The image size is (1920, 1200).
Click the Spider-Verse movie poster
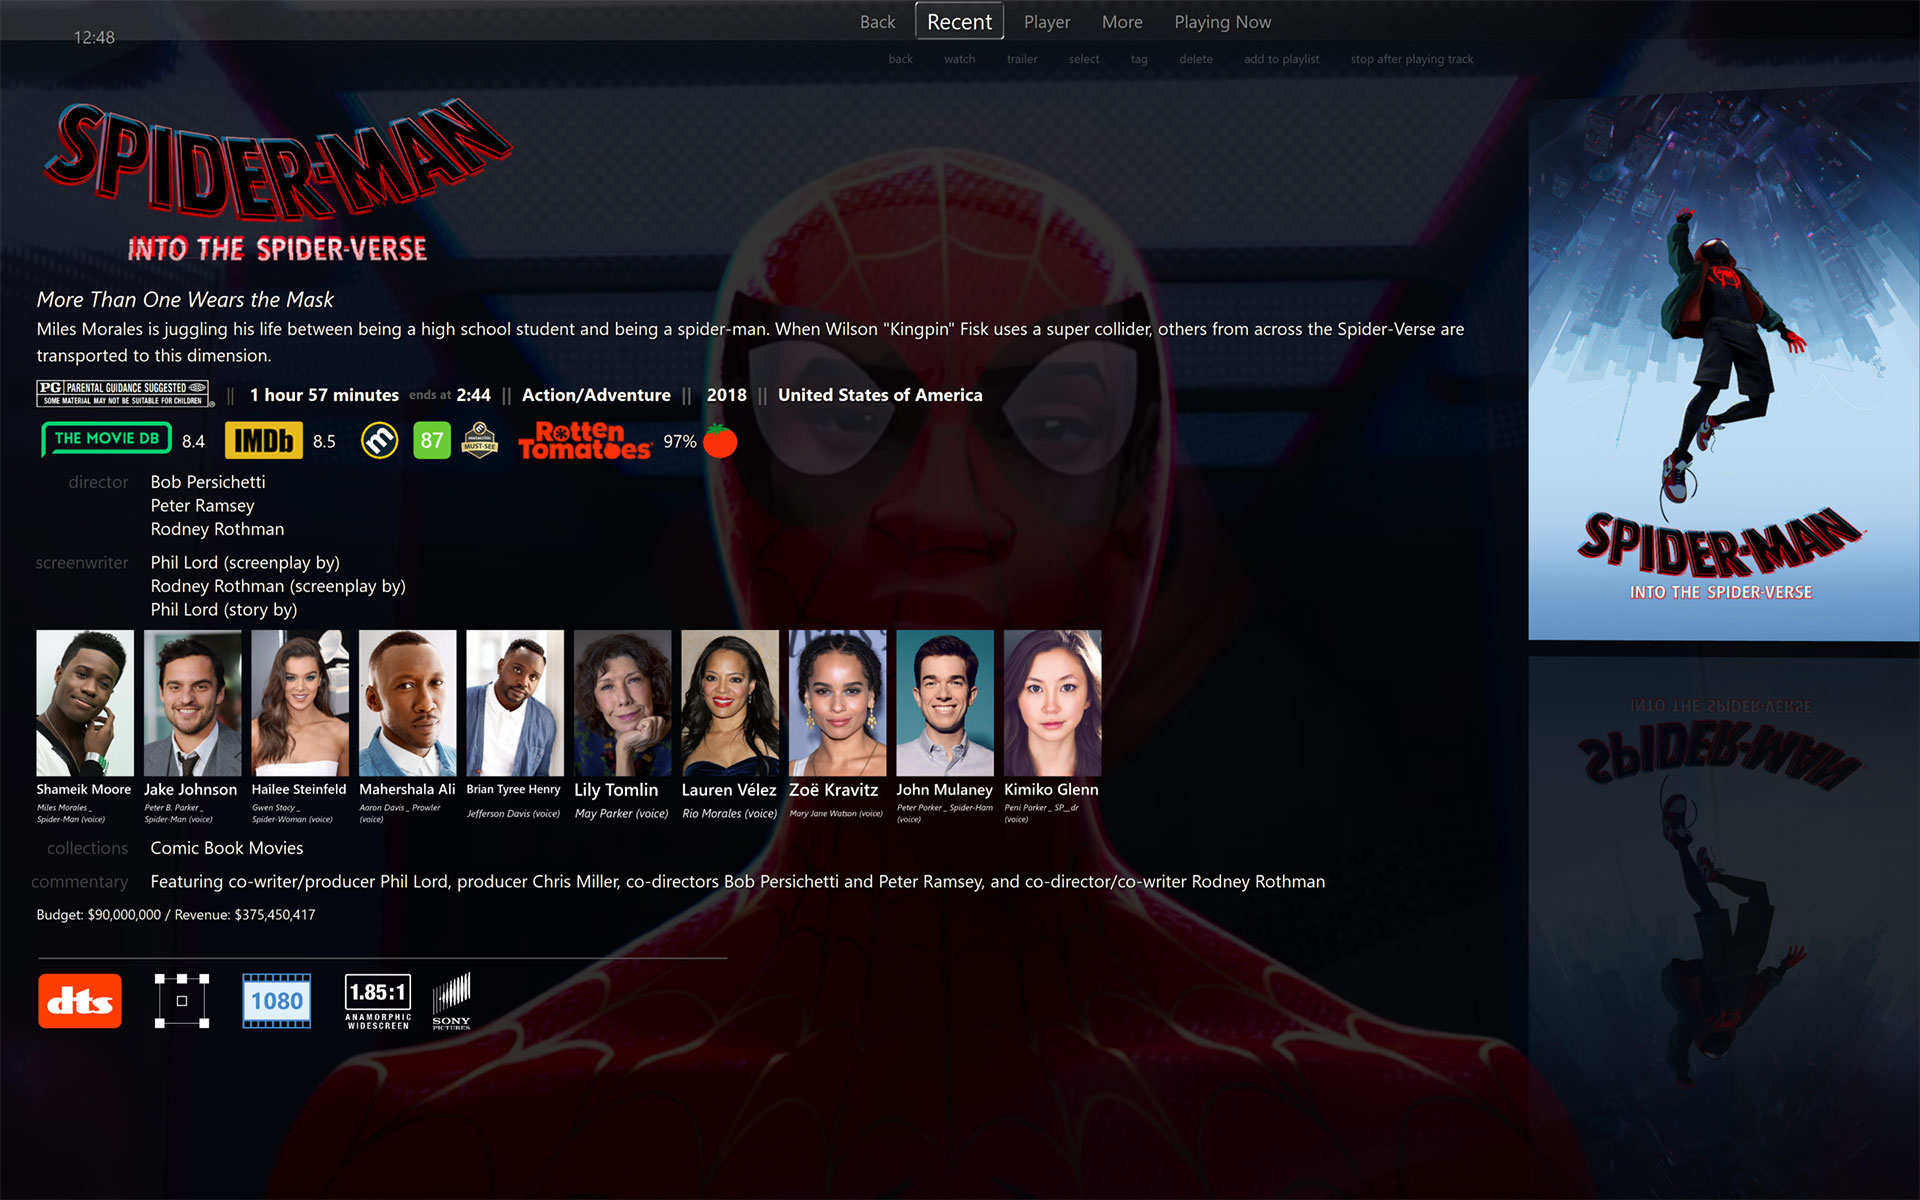point(1723,362)
